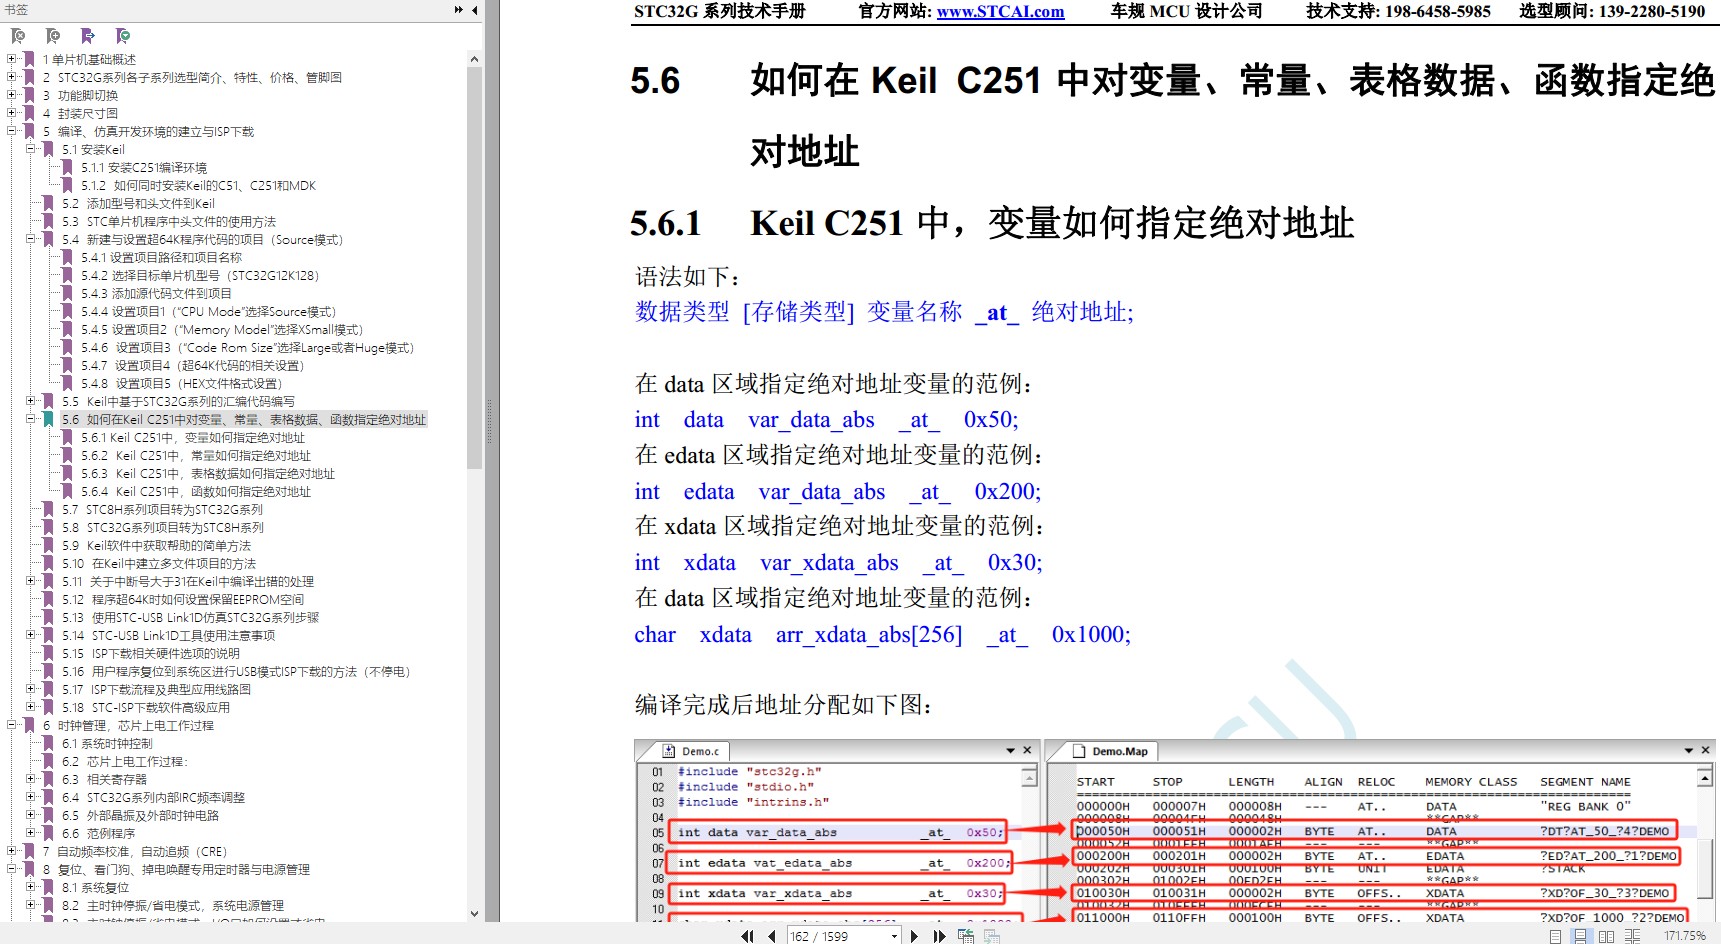This screenshot has width=1721, height=944.
Task: Open bookmark 5.2 添加型号和头文件到Keil
Action: [138, 204]
